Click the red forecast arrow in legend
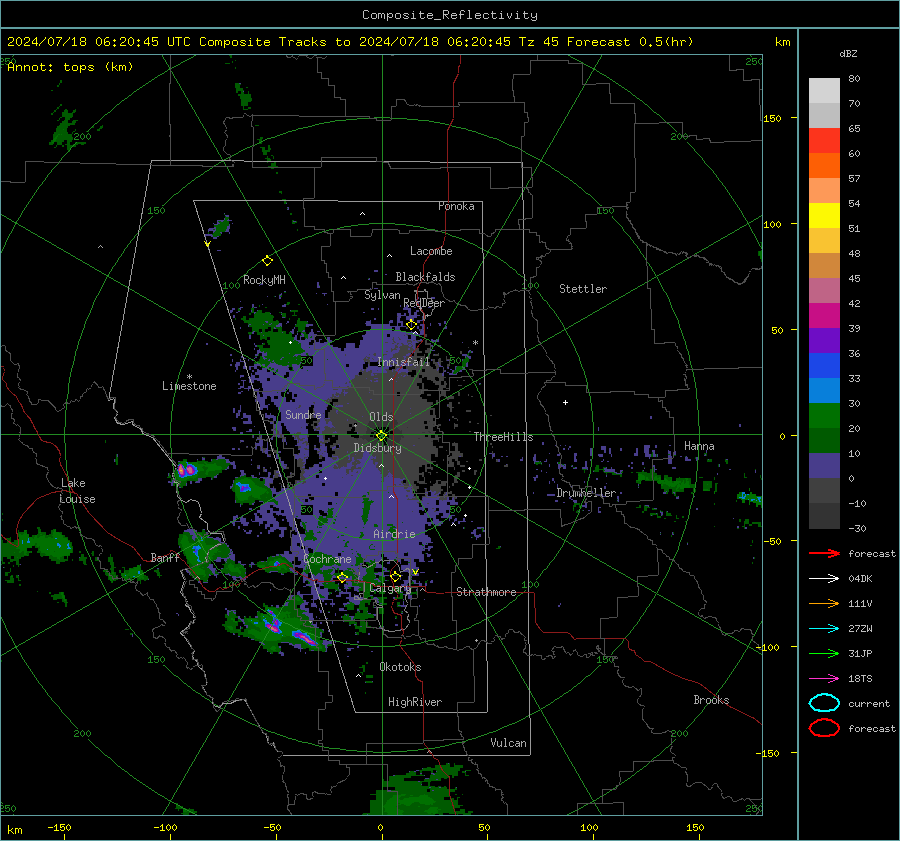This screenshot has width=900, height=841. pyautogui.click(x=824, y=553)
